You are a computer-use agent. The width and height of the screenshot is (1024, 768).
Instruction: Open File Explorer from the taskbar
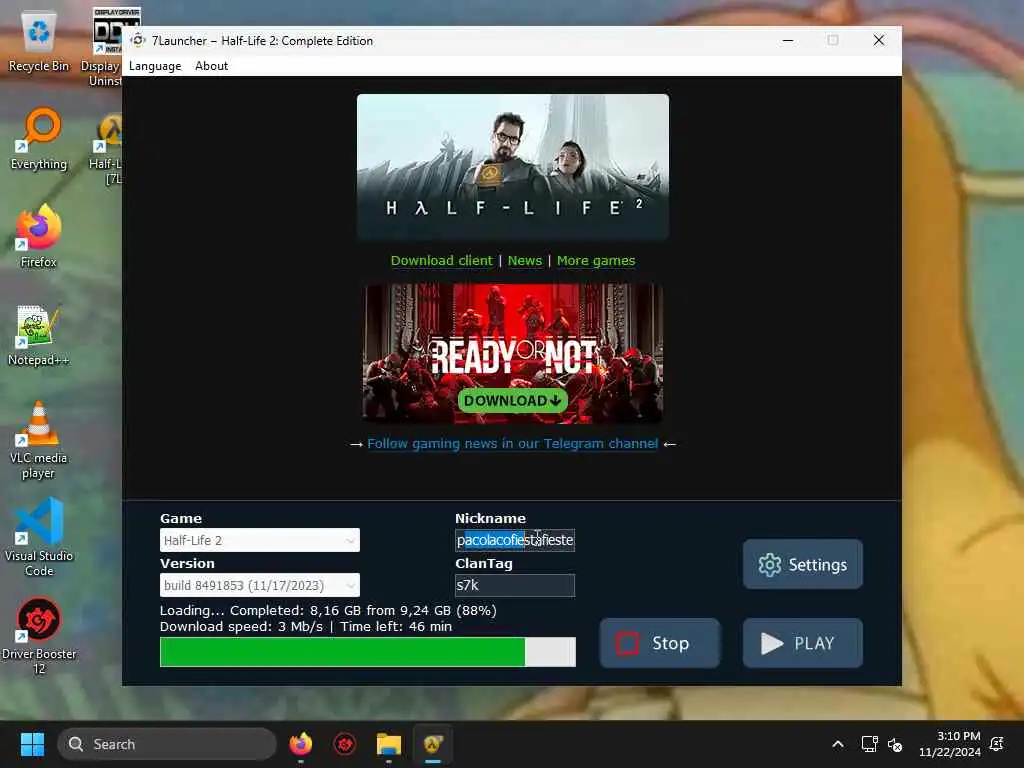[x=389, y=744]
